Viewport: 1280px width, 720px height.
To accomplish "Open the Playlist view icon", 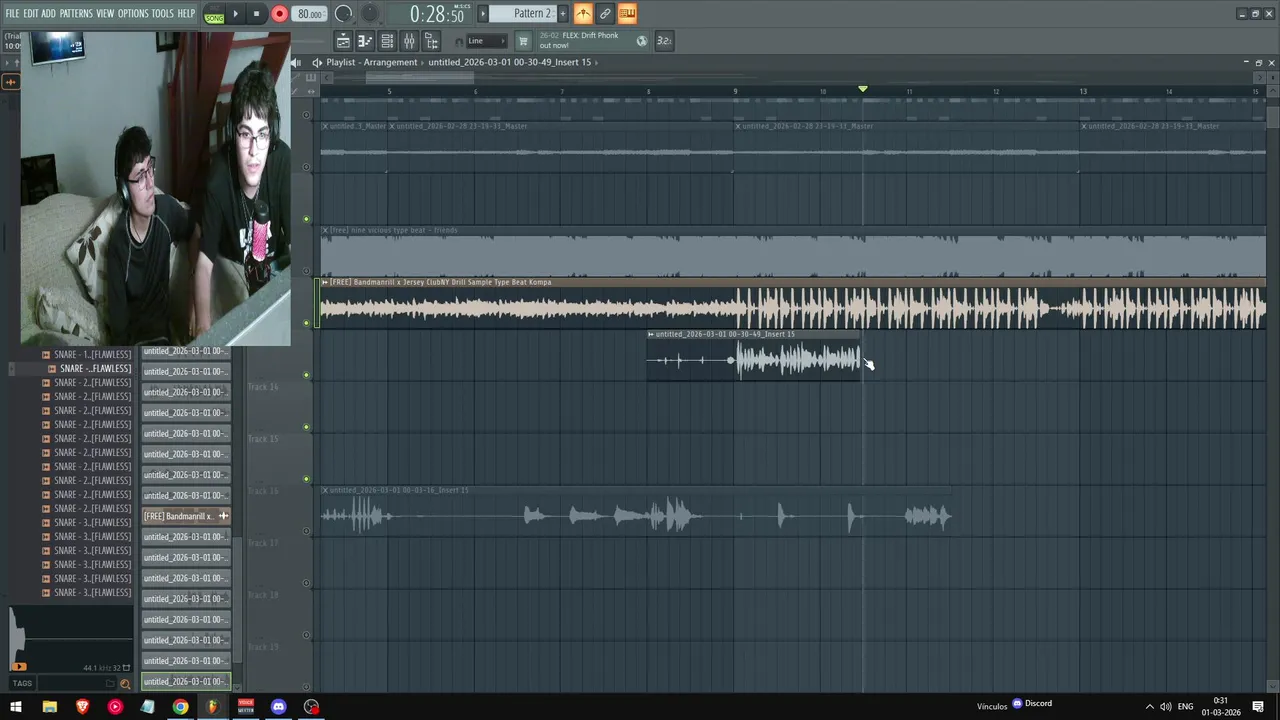I will (x=343, y=41).
